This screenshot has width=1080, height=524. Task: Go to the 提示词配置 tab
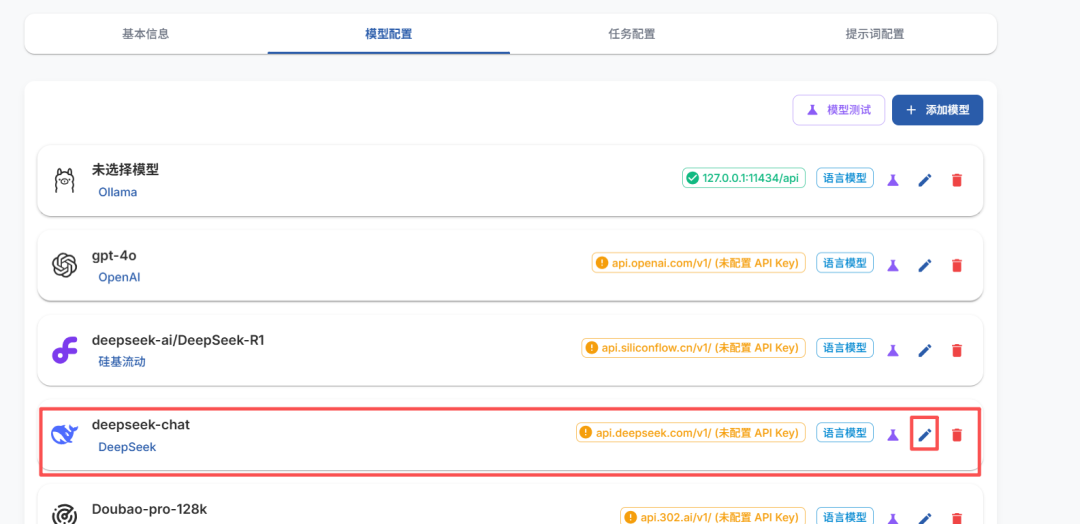875,34
